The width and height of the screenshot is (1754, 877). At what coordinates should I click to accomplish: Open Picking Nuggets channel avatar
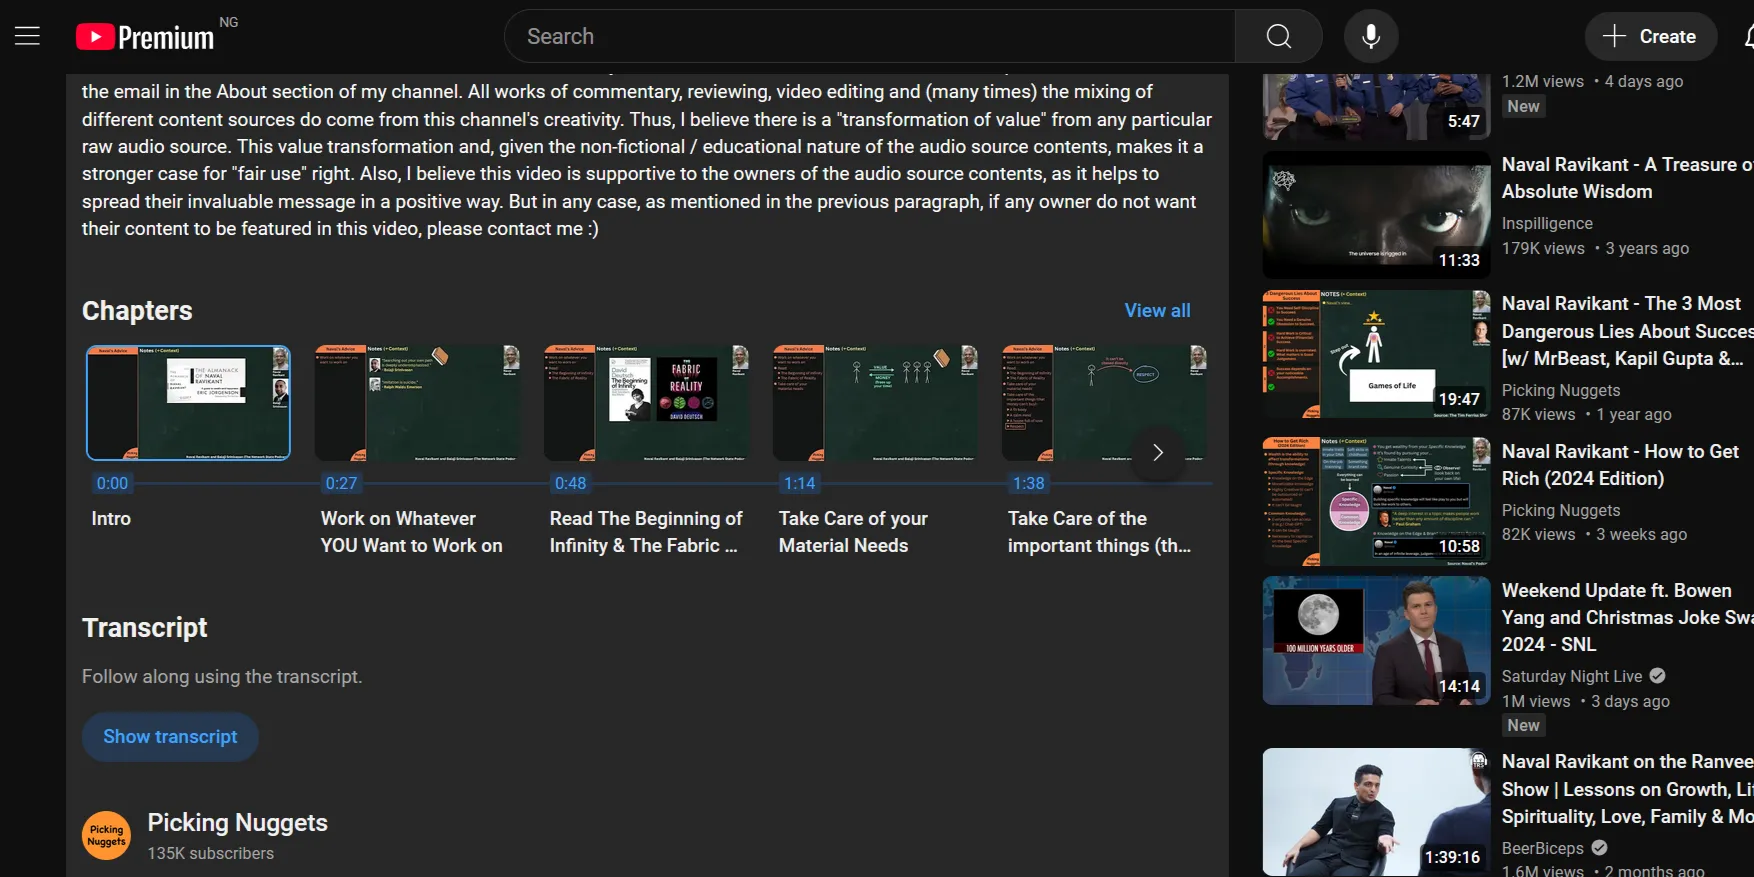(x=107, y=836)
